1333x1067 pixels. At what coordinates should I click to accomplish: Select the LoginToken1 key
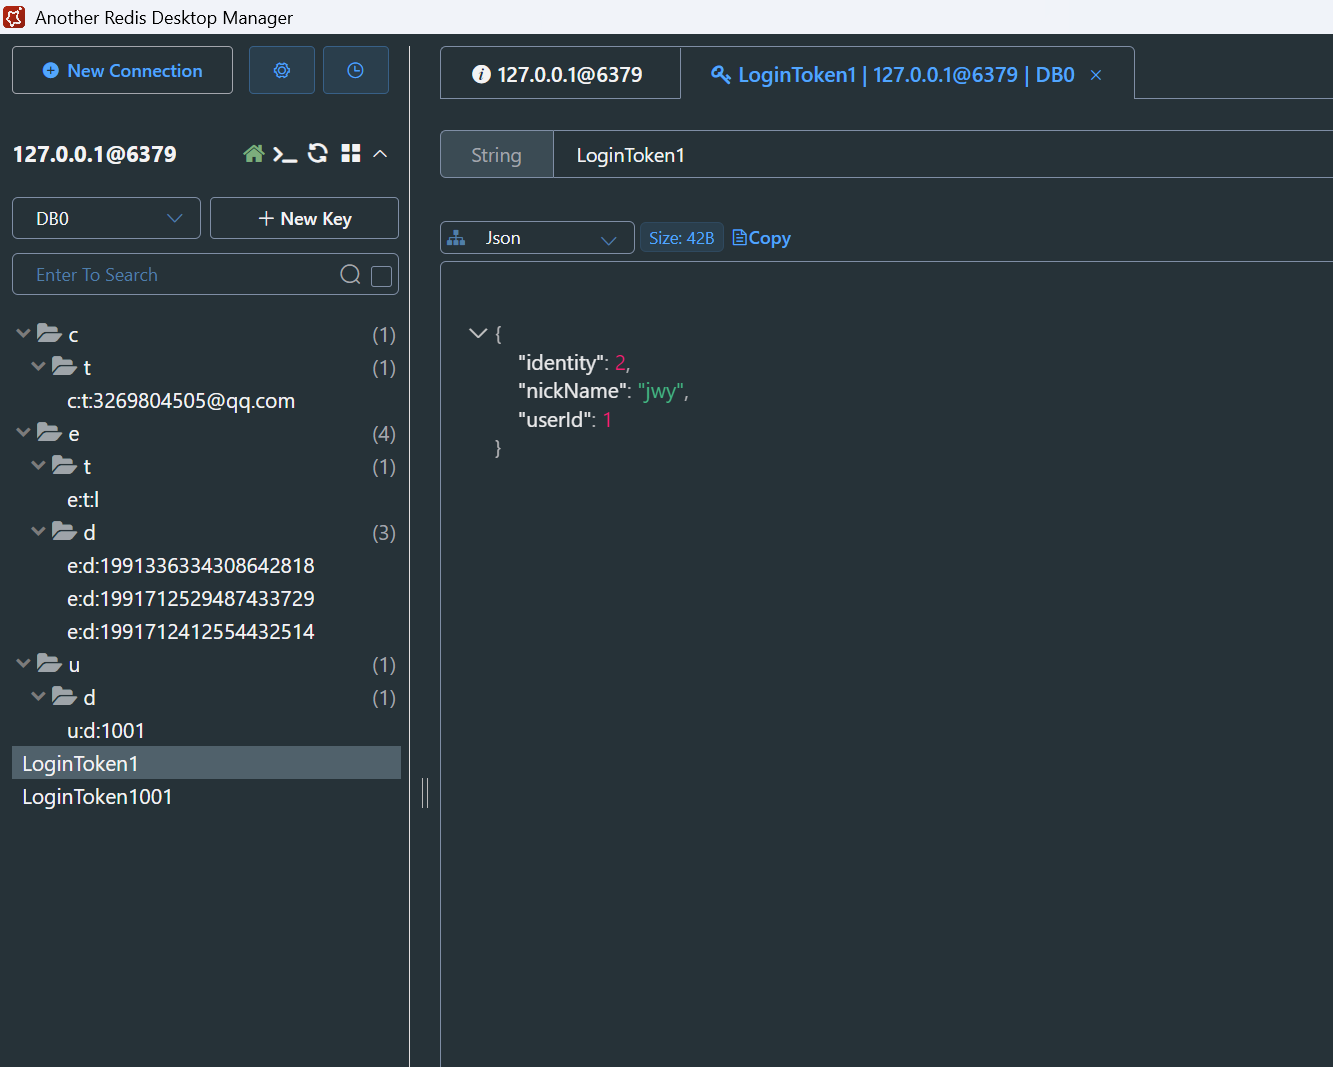206,763
